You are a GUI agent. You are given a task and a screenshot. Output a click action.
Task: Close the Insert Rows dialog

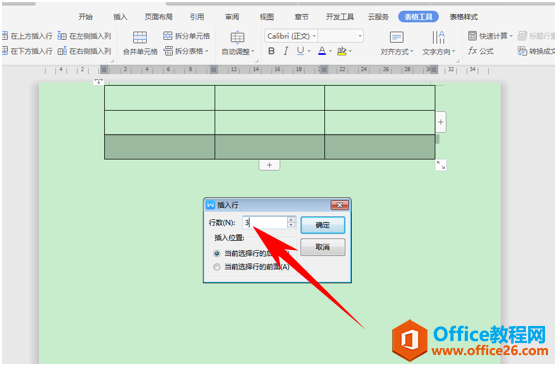339,205
